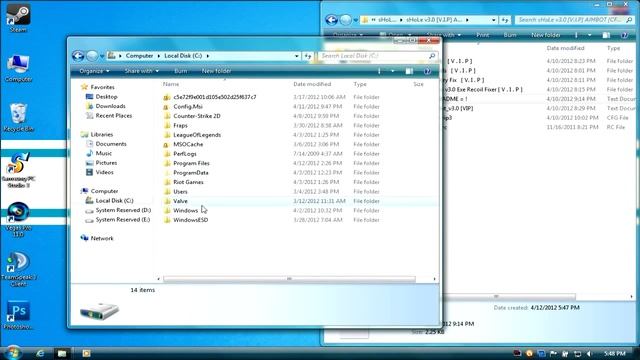640x360 pixels.
Task: Click Print in sHoLe window toolbar
Action: pos(482,35)
